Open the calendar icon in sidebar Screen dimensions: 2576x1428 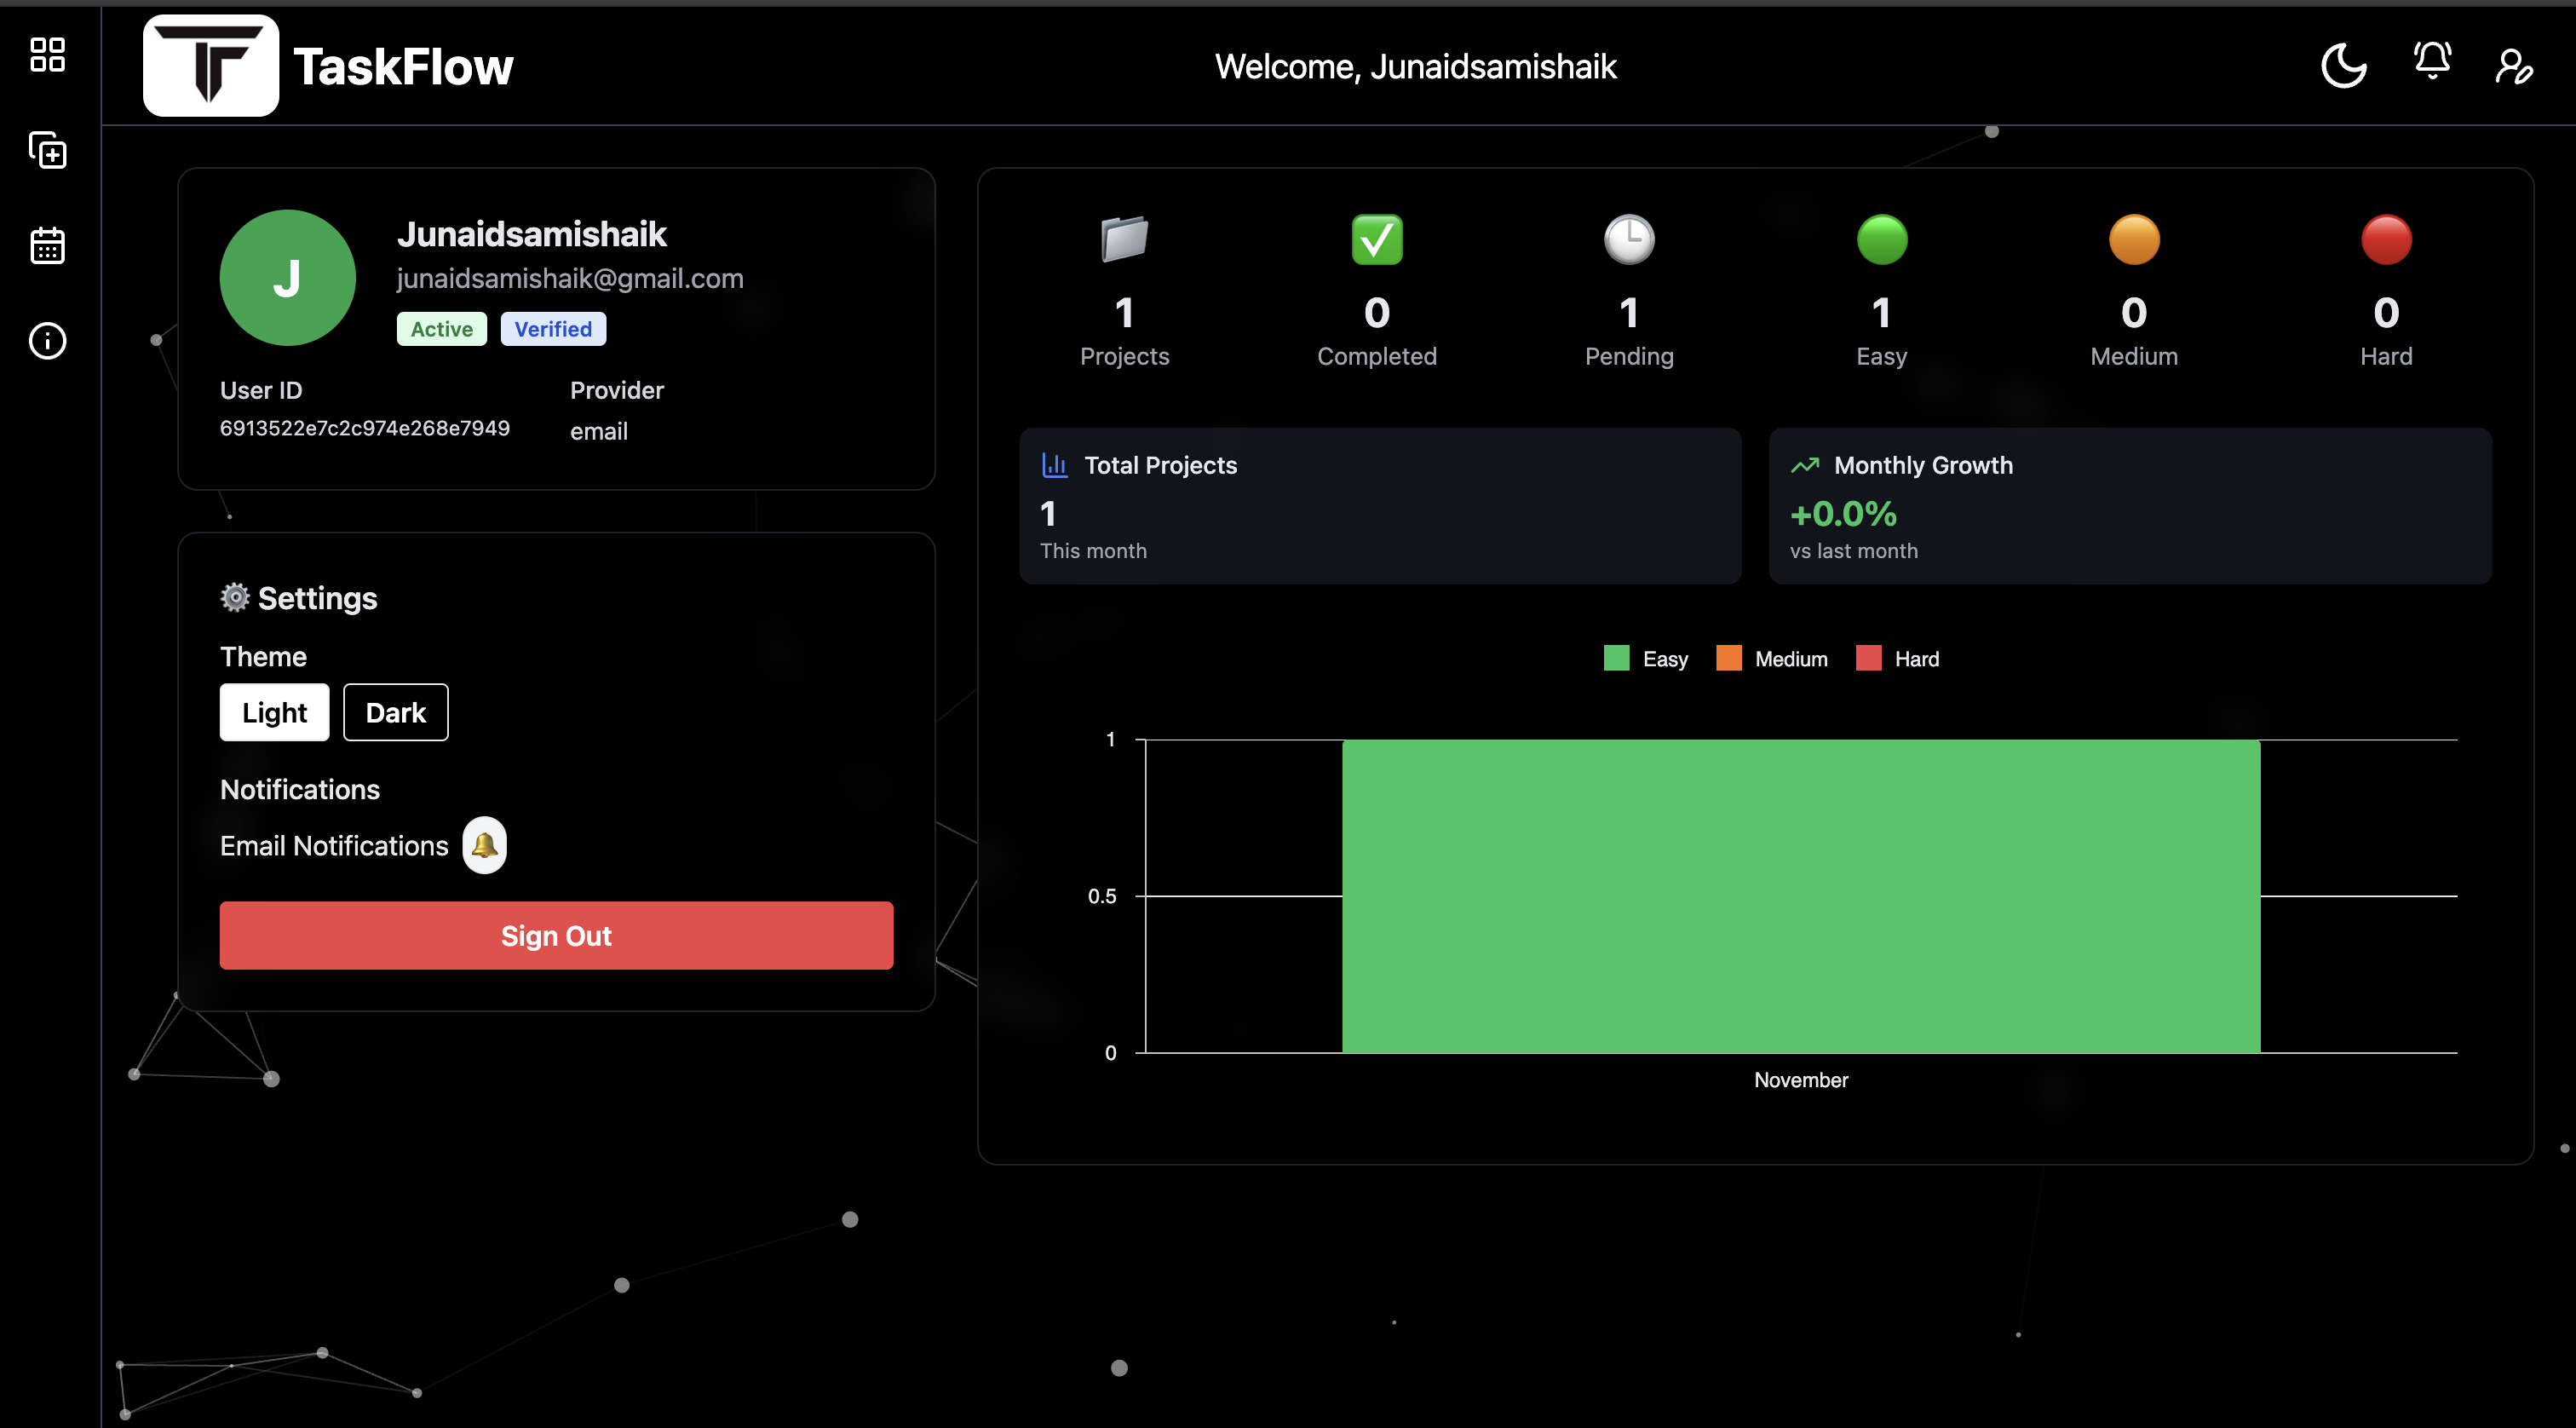pos(47,245)
